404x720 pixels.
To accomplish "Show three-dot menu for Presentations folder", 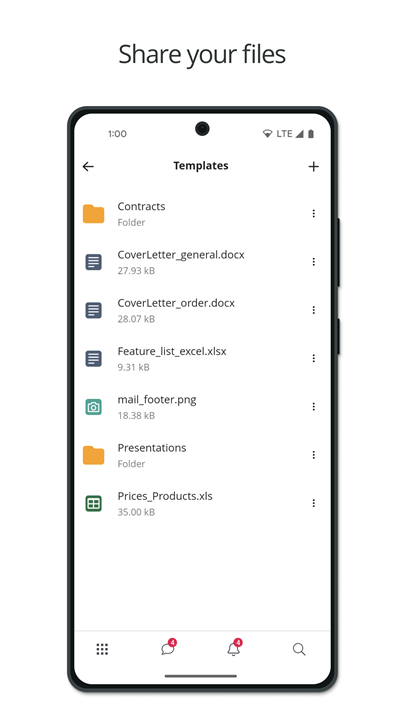I will 314,455.
